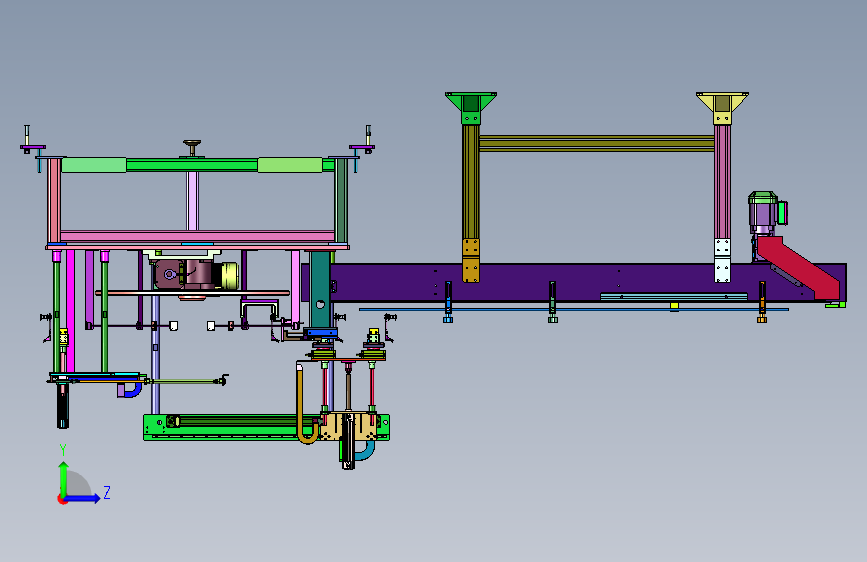Select the yellow-green motor under the left frame
The image size is (867, 562).
click(229, 275)
